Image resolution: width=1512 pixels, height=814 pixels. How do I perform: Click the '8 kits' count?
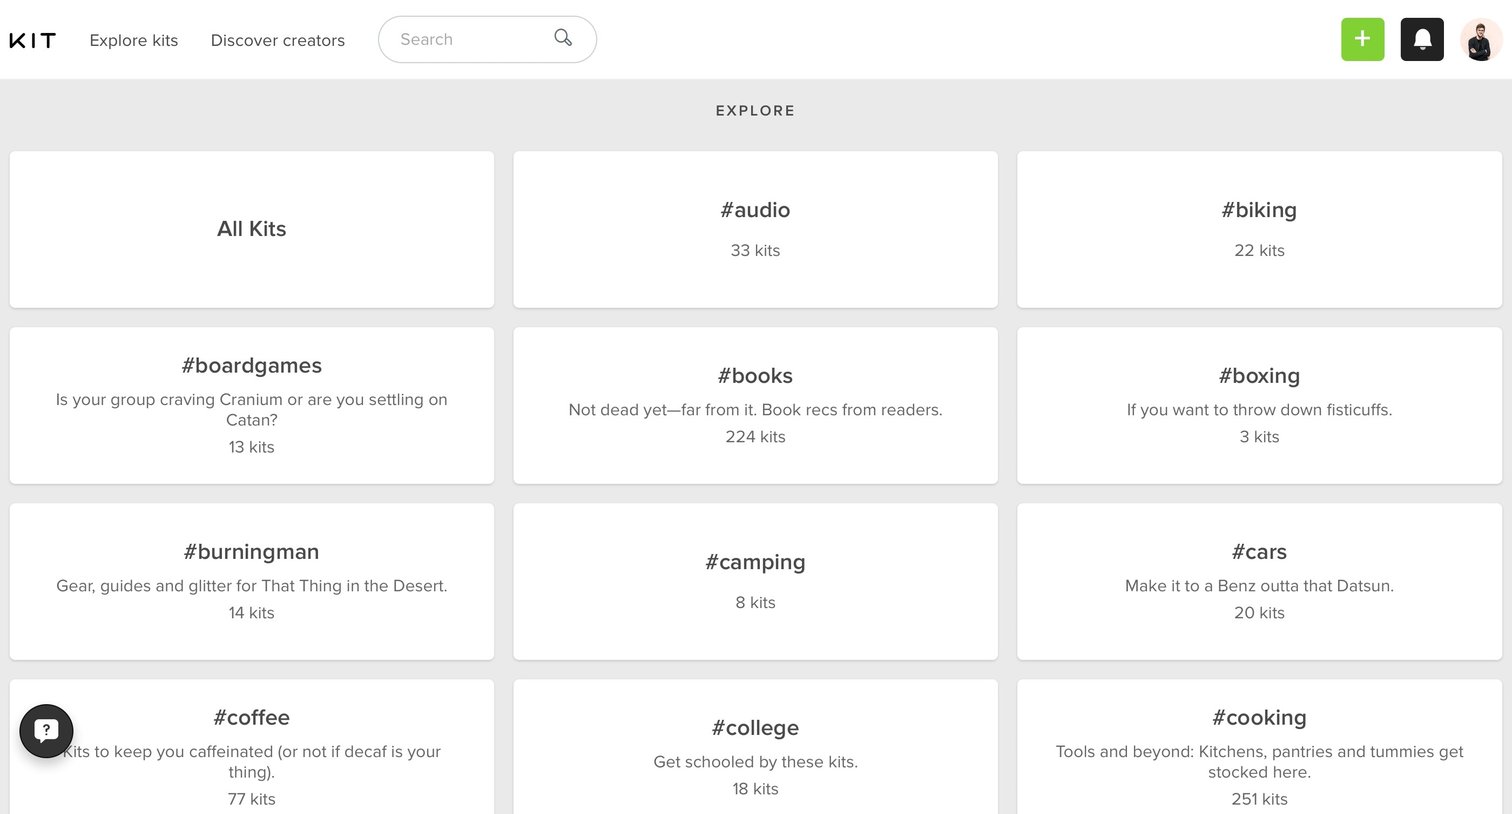point(755,603)
